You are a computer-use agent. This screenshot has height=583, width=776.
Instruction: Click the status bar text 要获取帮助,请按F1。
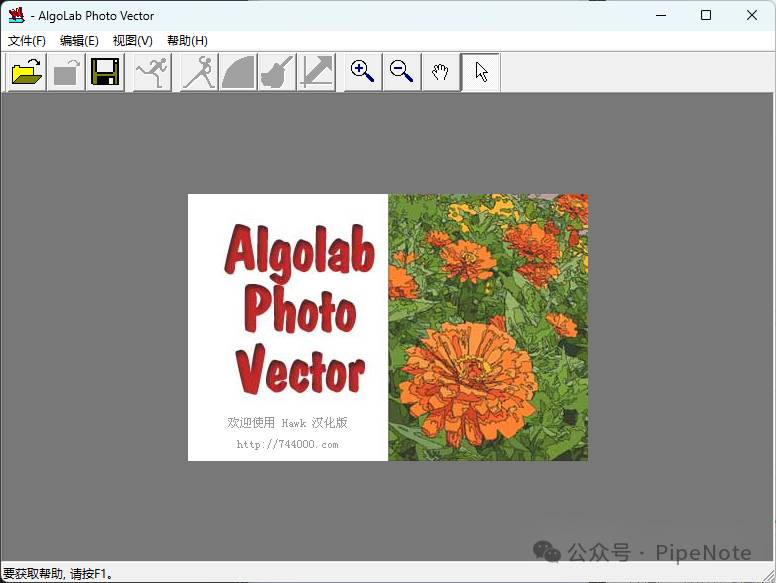(x=58, y=574)
